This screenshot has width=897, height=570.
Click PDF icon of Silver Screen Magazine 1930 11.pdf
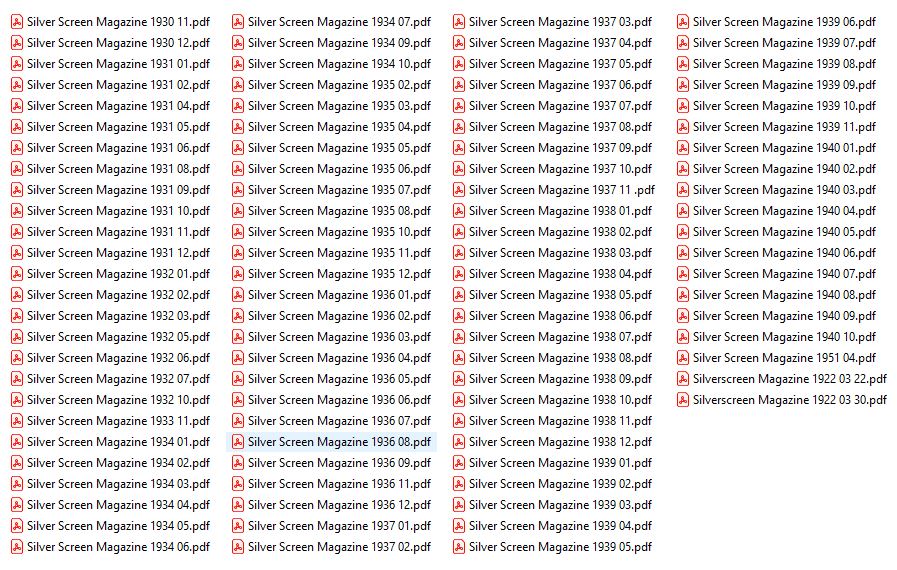(17, 22)
